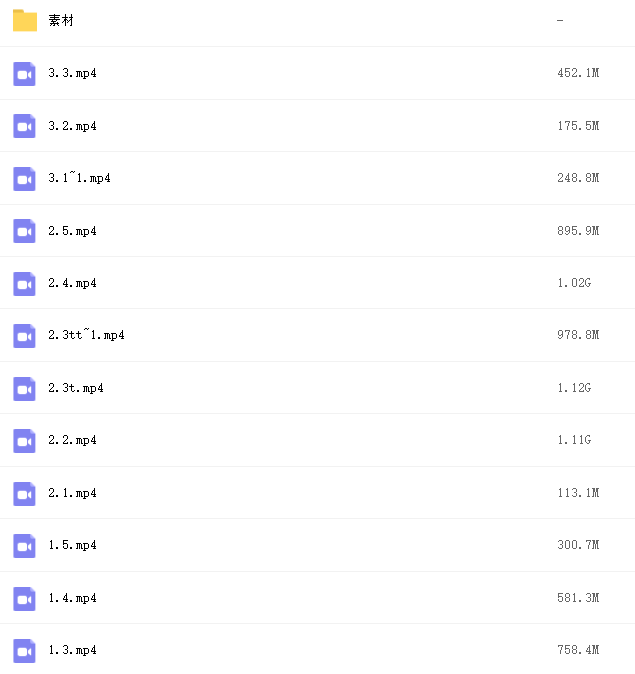Open the file named 3.2.mp4
This screenshot has width=635, height=674.
(72, 126)
